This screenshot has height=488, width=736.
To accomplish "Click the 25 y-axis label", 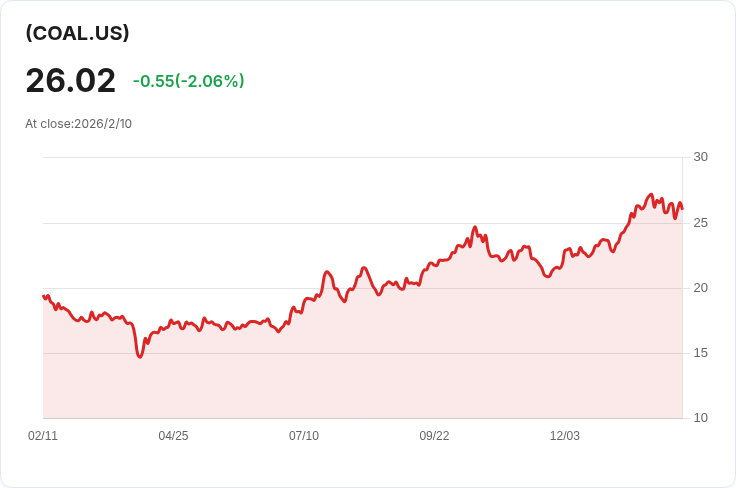I will coord(700,222).
